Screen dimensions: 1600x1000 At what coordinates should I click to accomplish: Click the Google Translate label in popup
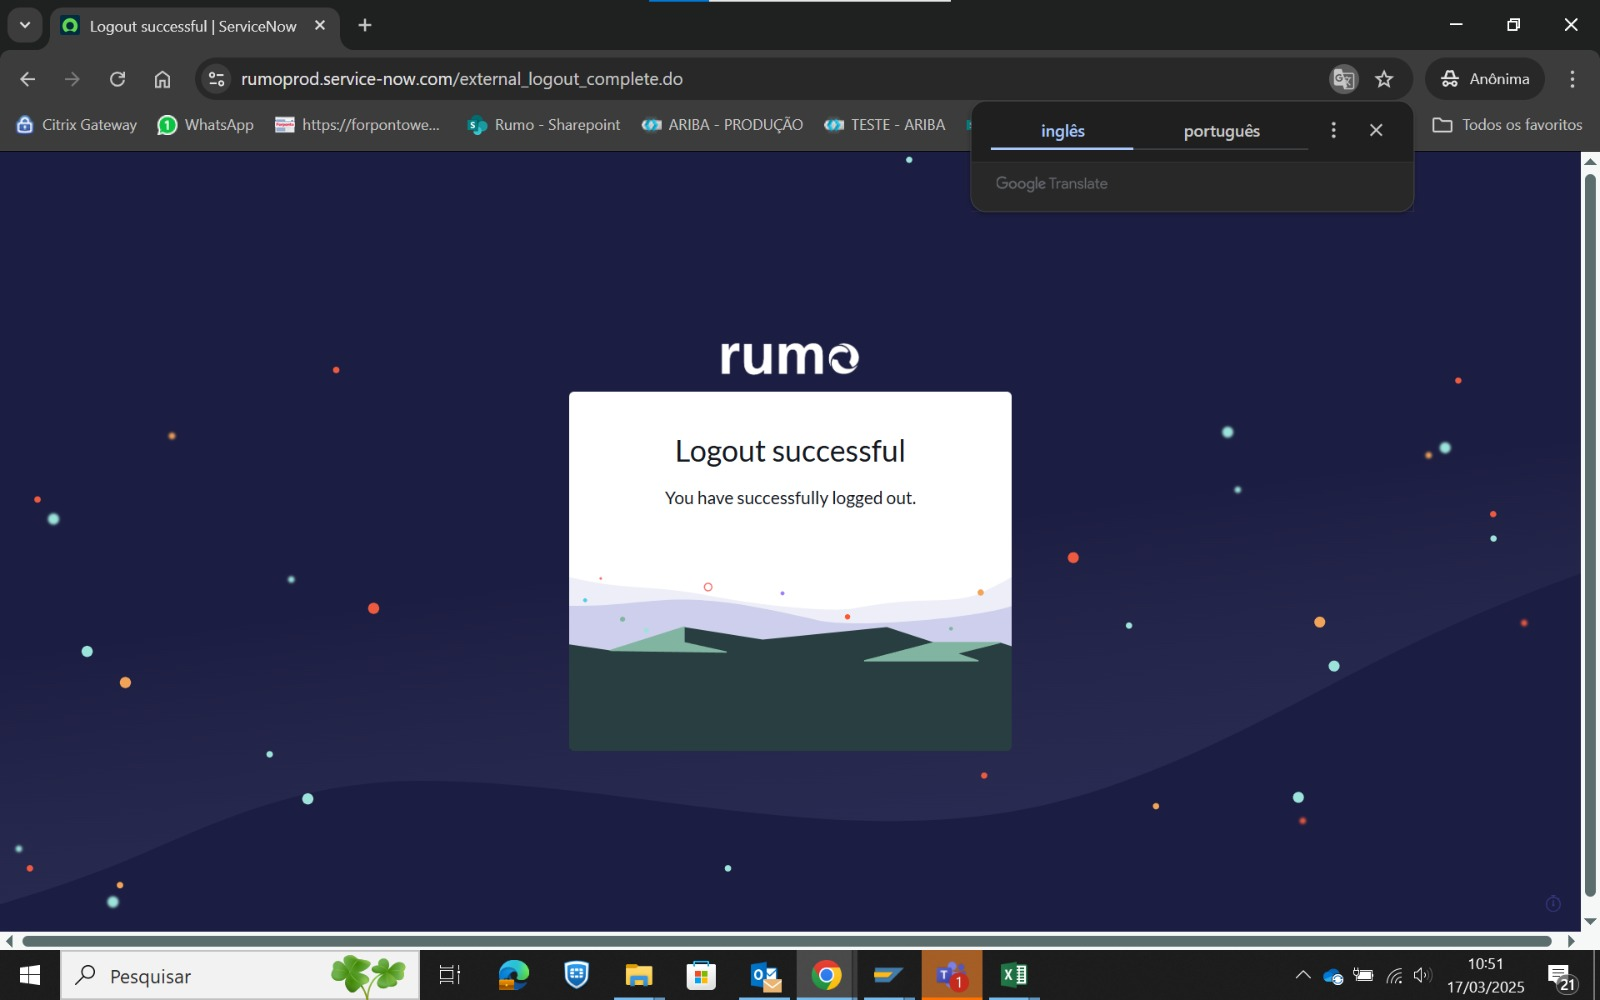pyautogui.click(x=1052, y=184)
